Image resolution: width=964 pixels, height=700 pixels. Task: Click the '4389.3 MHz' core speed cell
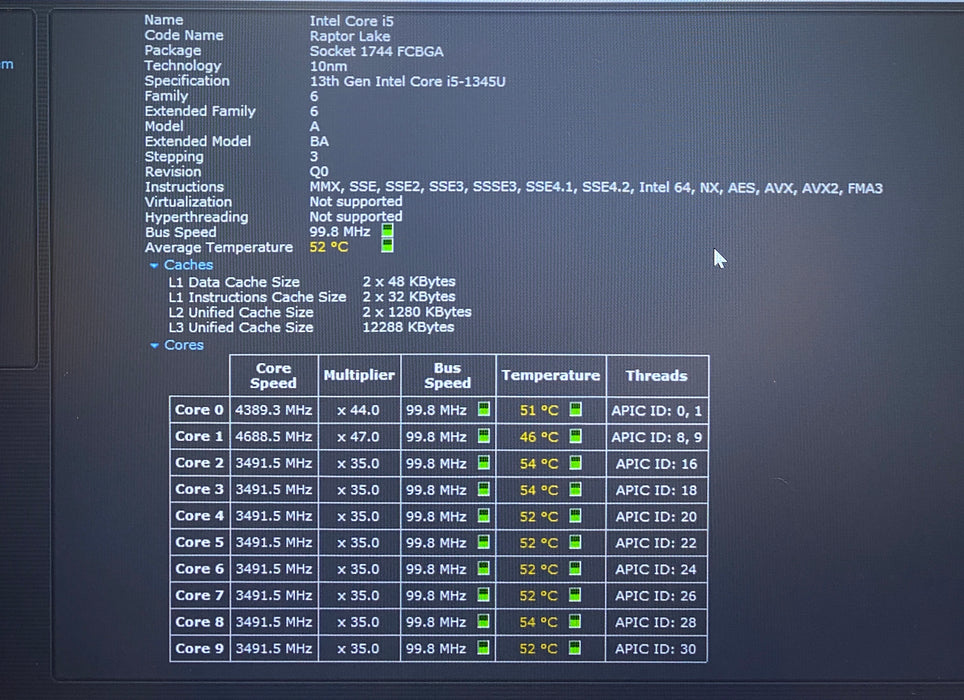pyautogui.click(x=274, y=410)
